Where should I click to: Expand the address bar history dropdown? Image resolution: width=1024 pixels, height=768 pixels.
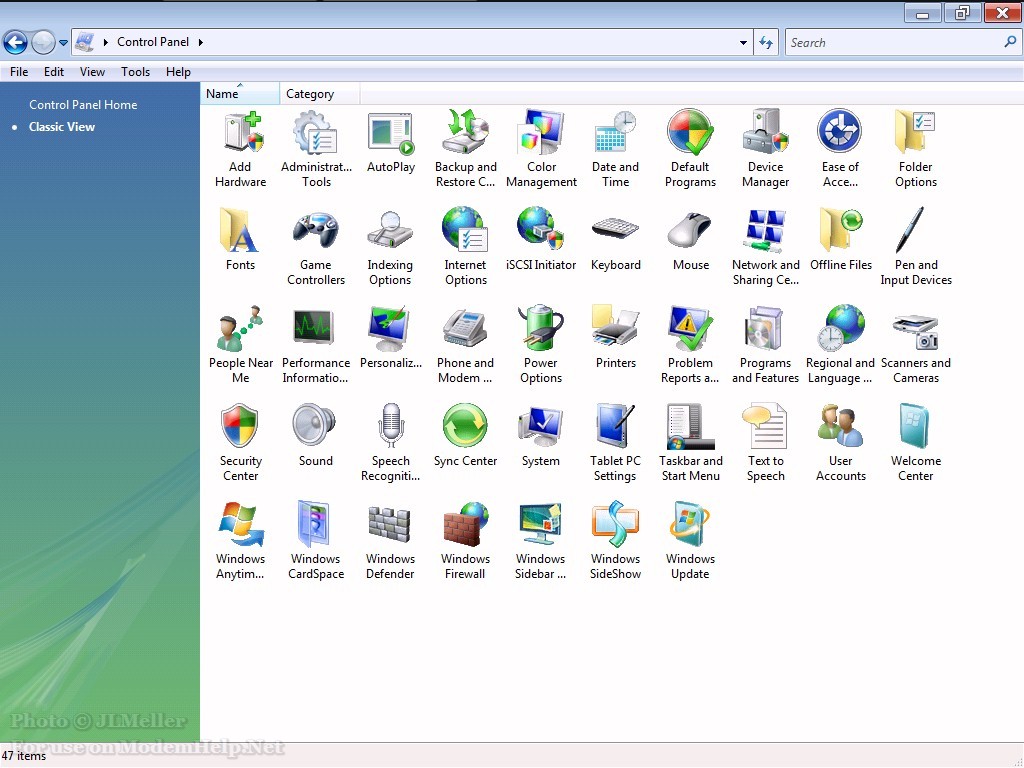(743, 42)
